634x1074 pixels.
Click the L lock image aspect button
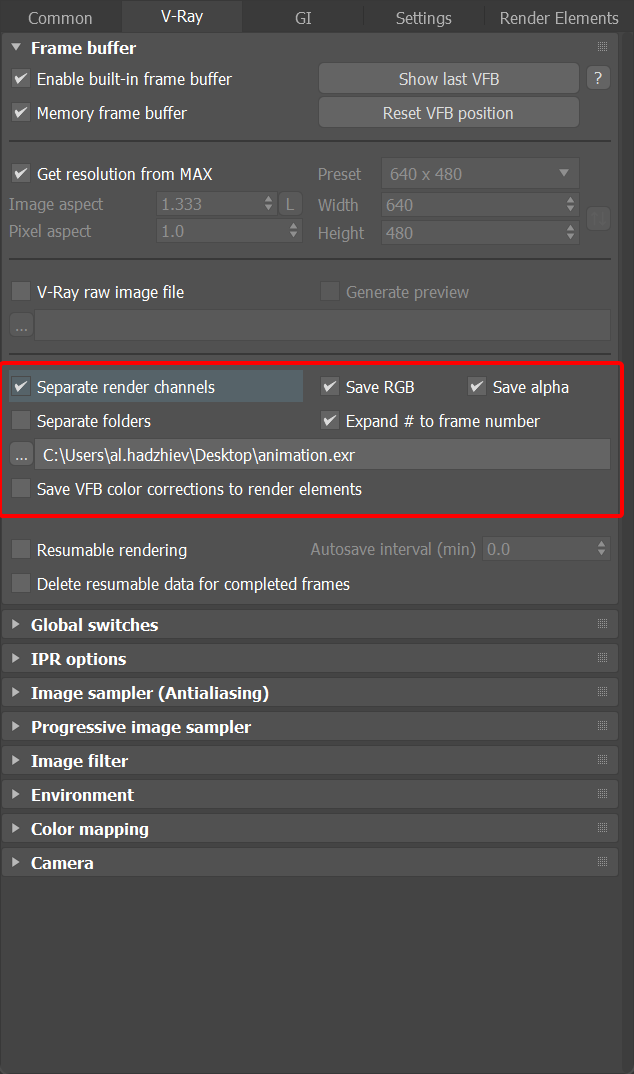pyautogui.click(x=290, y=204)
